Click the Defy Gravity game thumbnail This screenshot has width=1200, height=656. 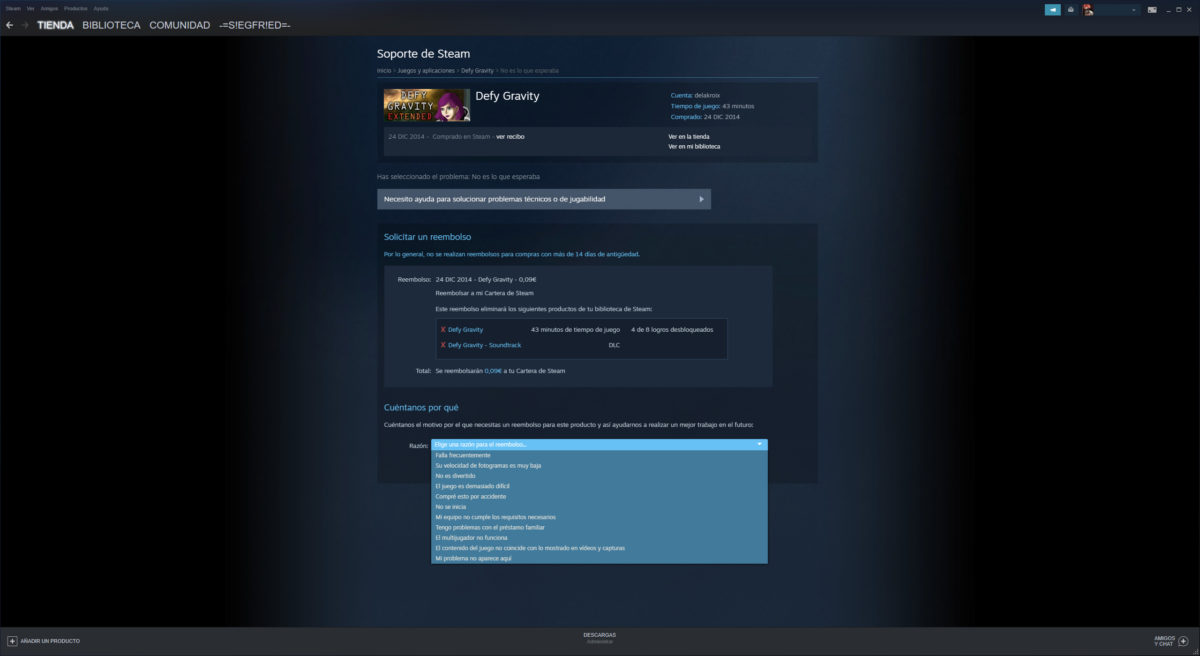tap(427, 105)
